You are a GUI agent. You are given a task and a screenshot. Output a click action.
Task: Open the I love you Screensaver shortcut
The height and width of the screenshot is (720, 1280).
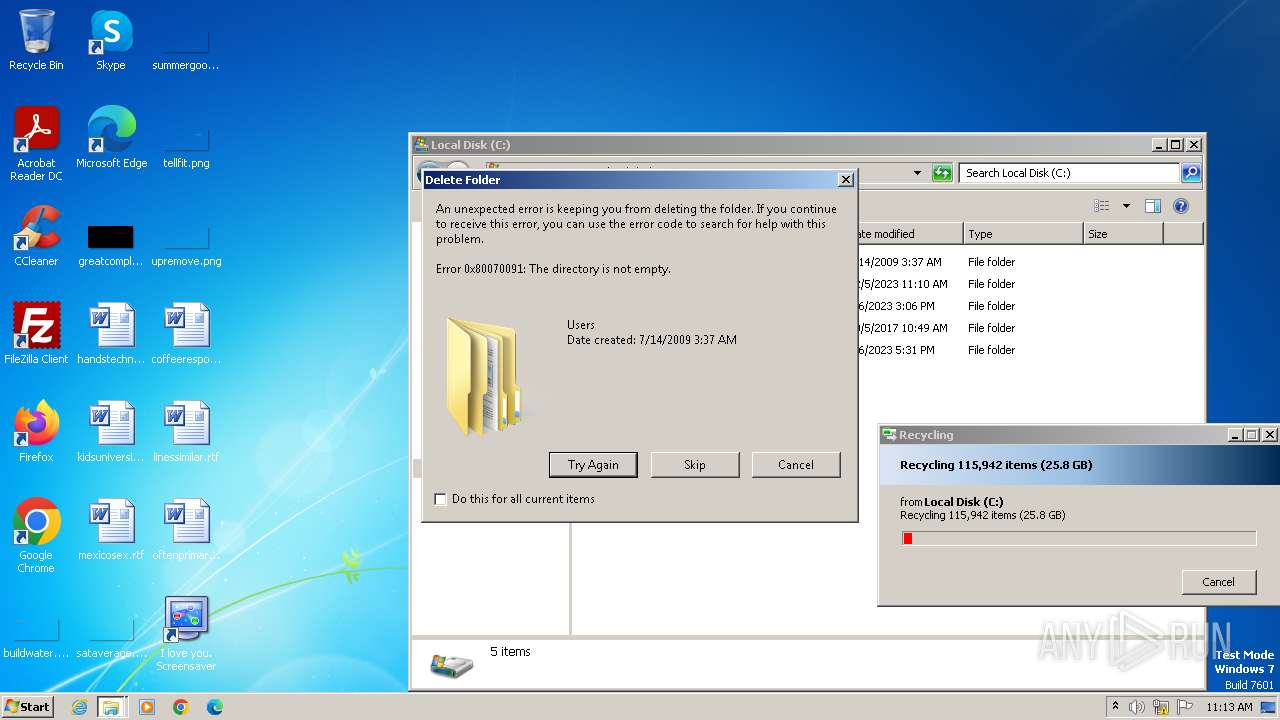coord(186,634)
